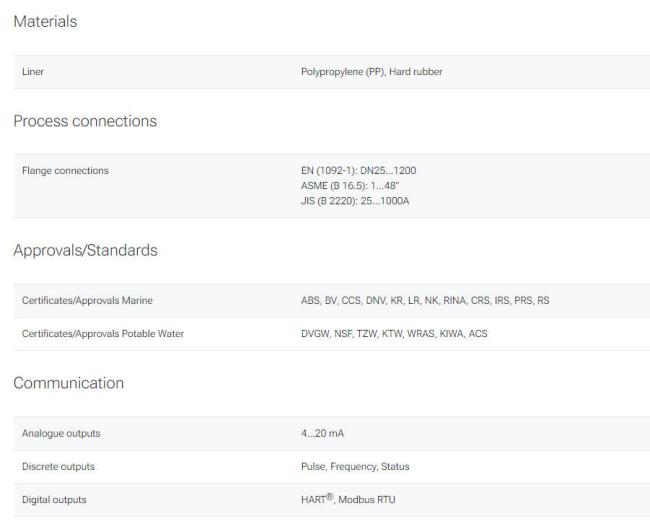Select the Flange connections label
650x524 pixels.
coord(65,170)
